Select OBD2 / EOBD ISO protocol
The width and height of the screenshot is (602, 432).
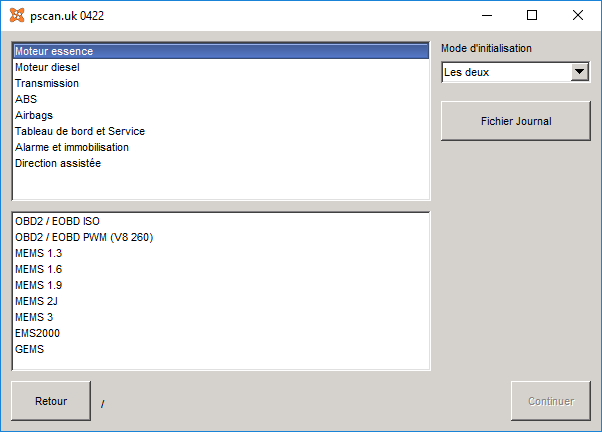[x=221, y=221]
